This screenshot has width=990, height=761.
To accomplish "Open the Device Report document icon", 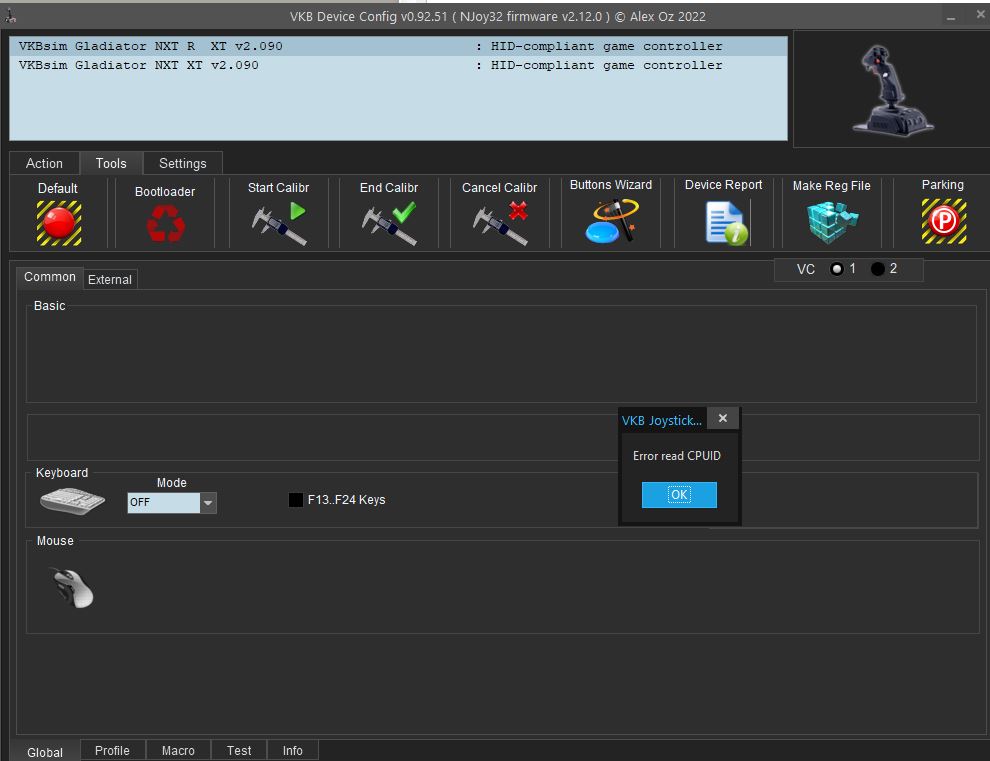I will pos(727,222).
